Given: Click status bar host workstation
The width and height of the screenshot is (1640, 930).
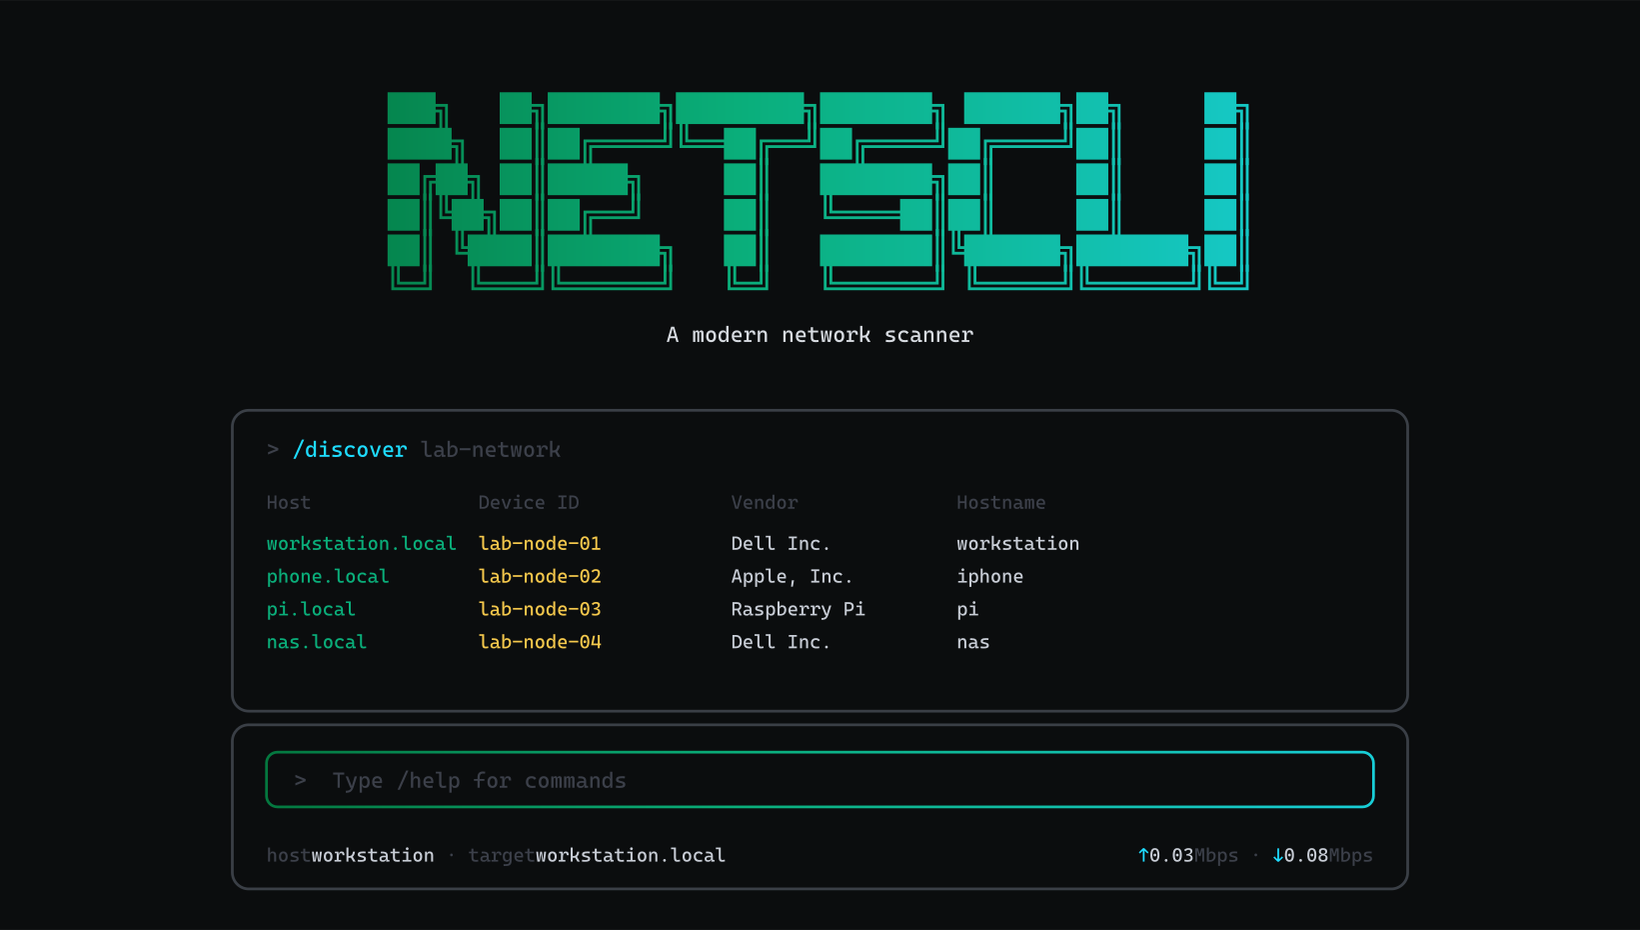Looking at the screenshot, I should point(373,856).
